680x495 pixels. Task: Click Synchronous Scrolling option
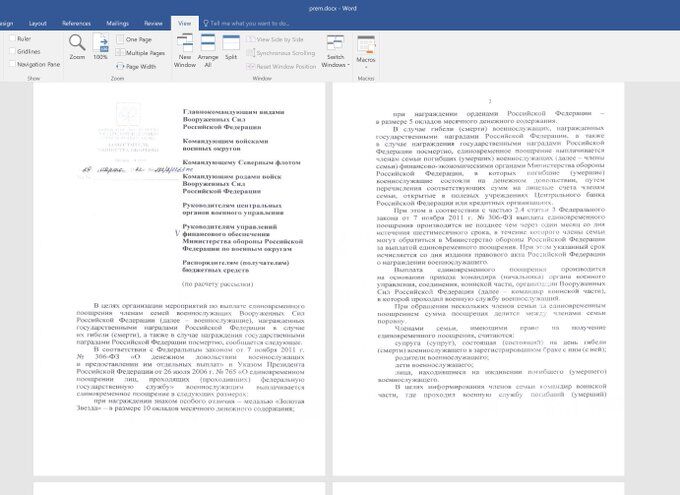pyautogui.click(x=281, y=53)
